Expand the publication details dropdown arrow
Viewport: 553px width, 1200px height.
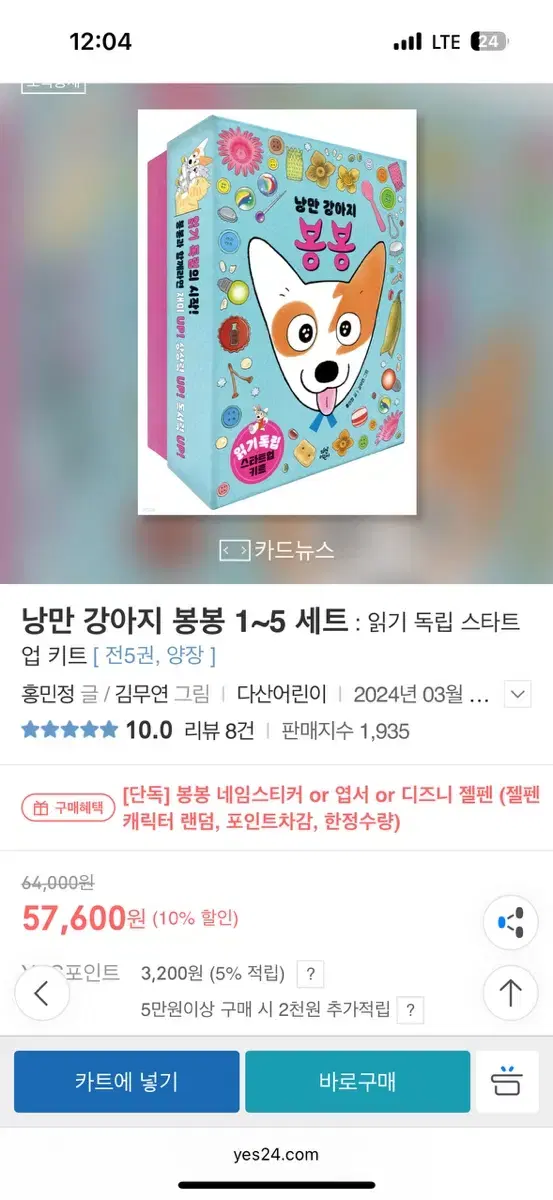pos(517,693)
